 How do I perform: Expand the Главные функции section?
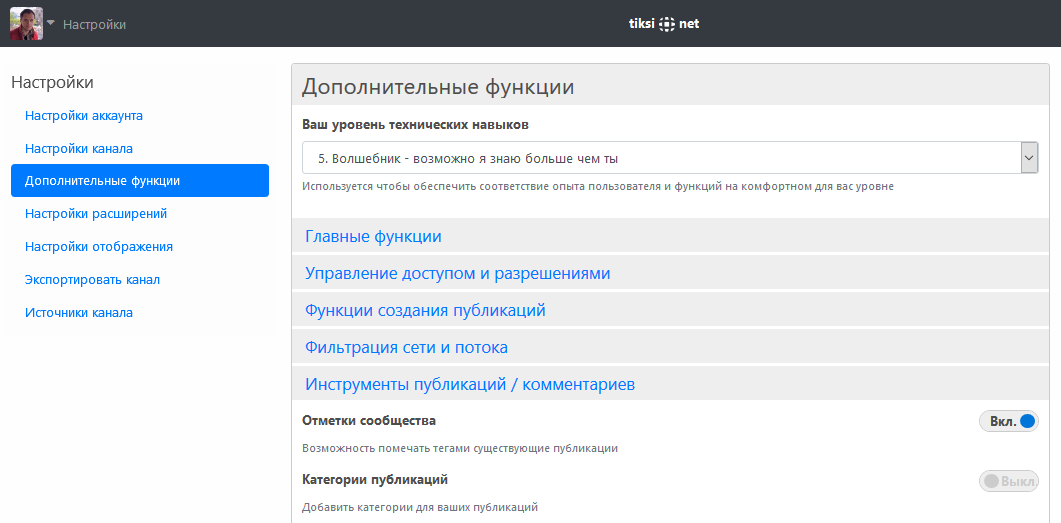373,237
